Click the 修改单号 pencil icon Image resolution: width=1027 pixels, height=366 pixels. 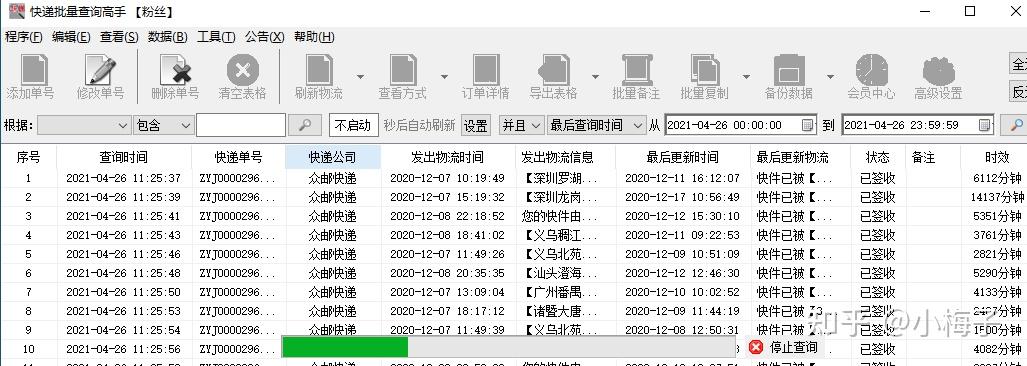pyautogui.click(x=100, y=70)
